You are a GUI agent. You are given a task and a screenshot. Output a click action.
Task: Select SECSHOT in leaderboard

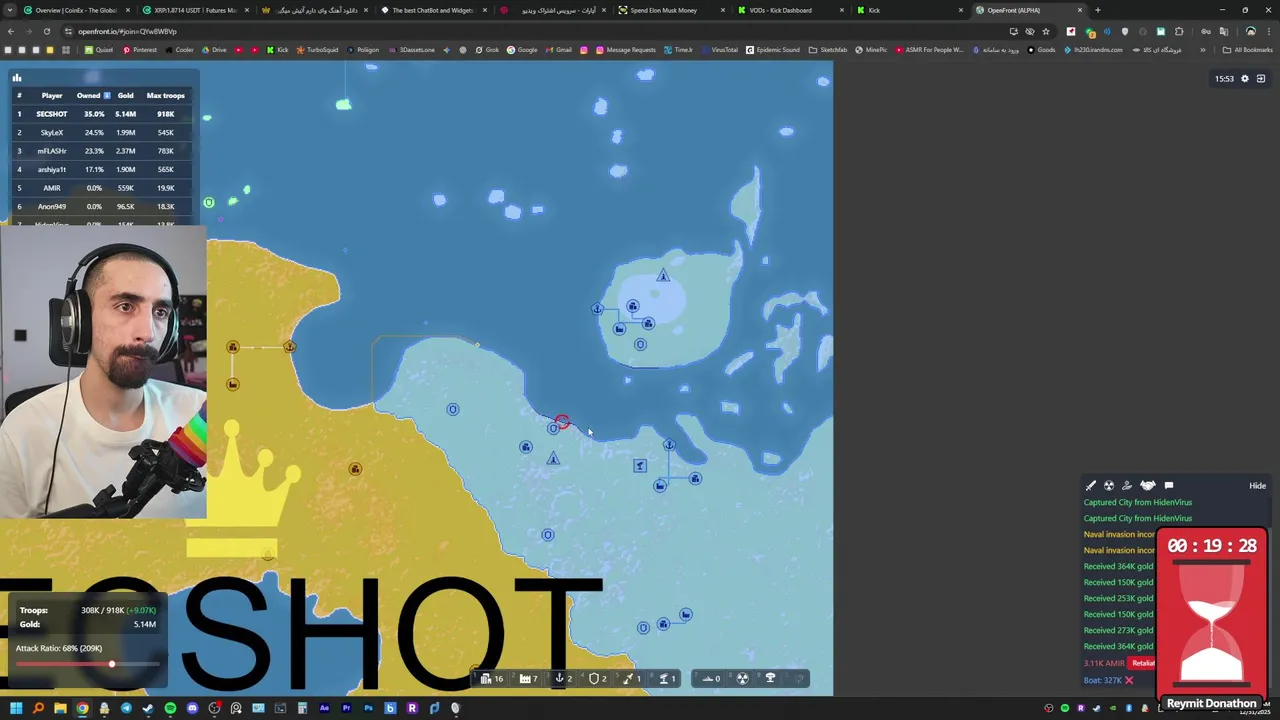[x=52, y=114]
